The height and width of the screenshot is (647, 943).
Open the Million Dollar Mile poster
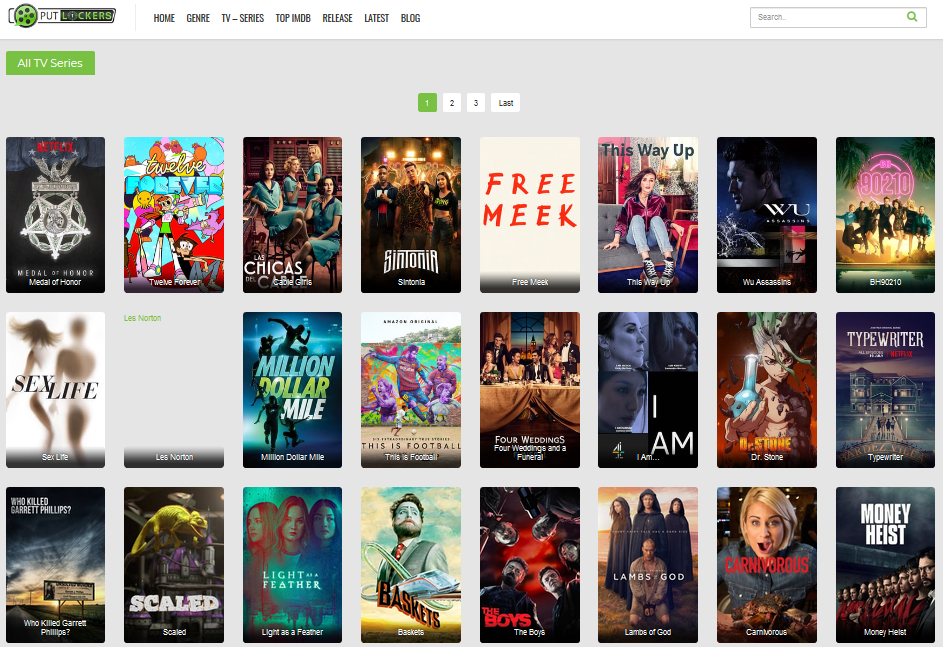pyautogui.click(x=292, y=390)
